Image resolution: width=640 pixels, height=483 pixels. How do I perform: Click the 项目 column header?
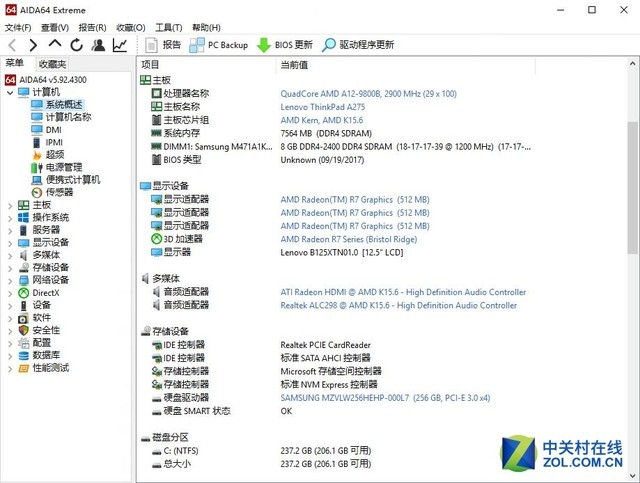pos(152,64)
